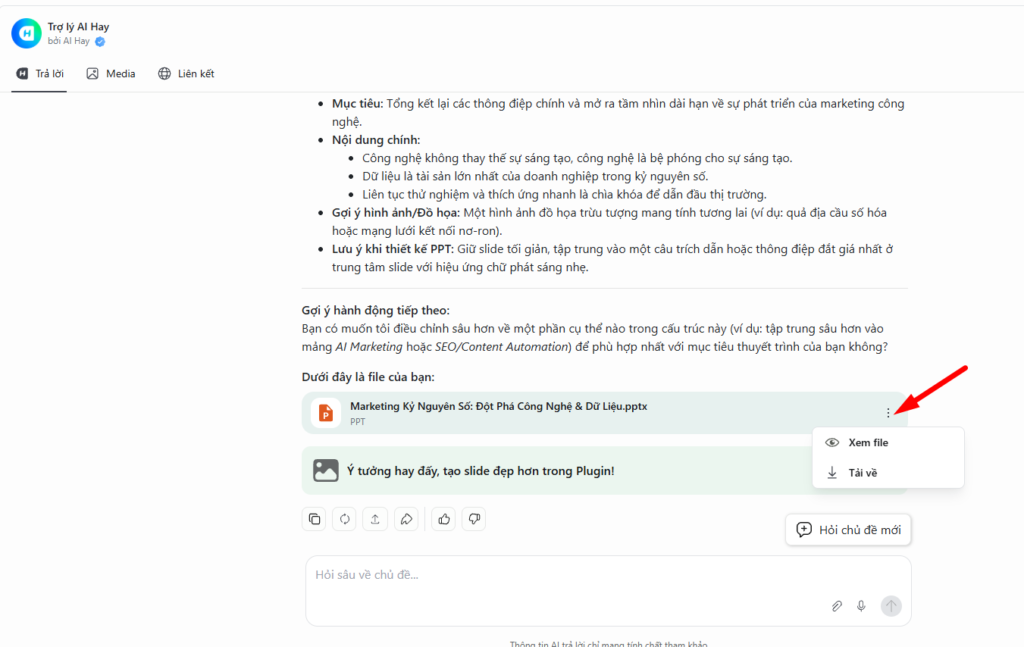Click the Trợ lý AI Hay title
This screenshot has width=1024, height=647.
coord(78,27)
